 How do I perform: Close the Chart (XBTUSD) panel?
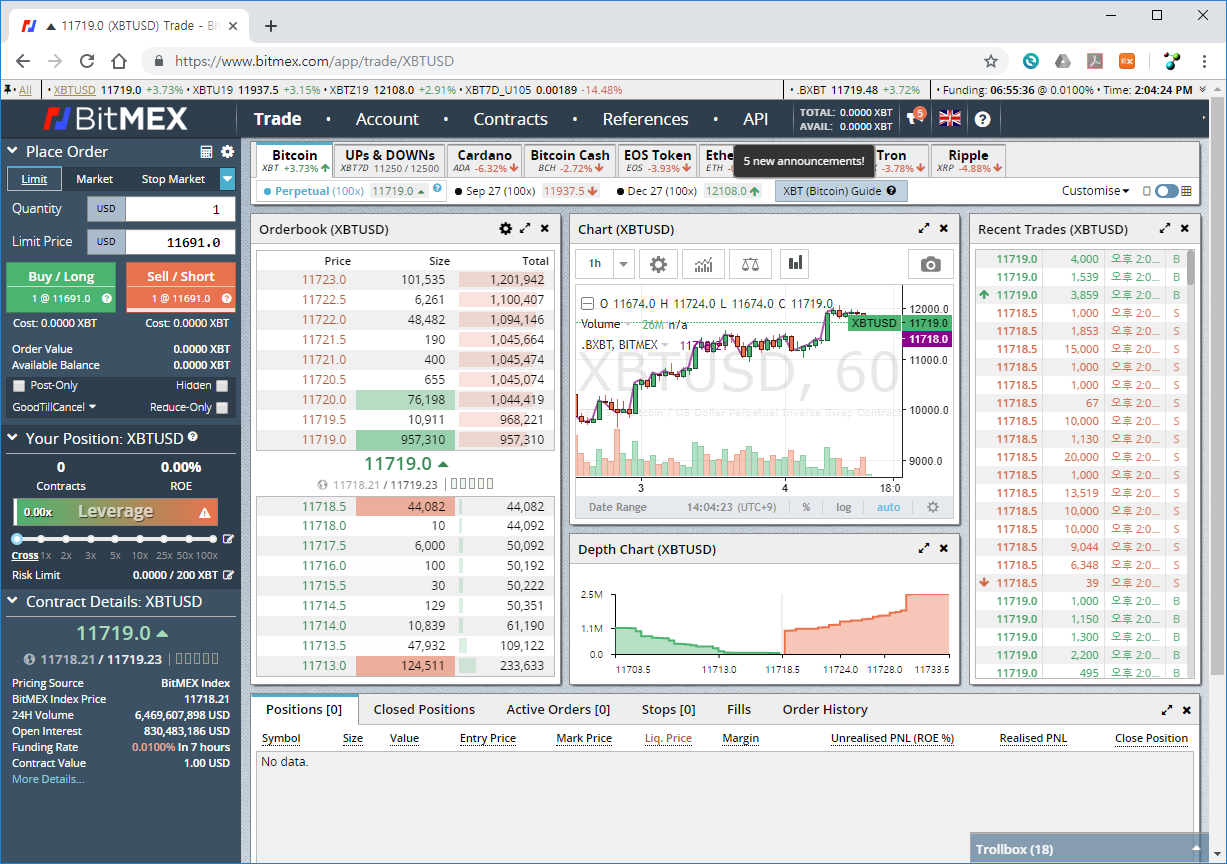(x=944, y=229)
